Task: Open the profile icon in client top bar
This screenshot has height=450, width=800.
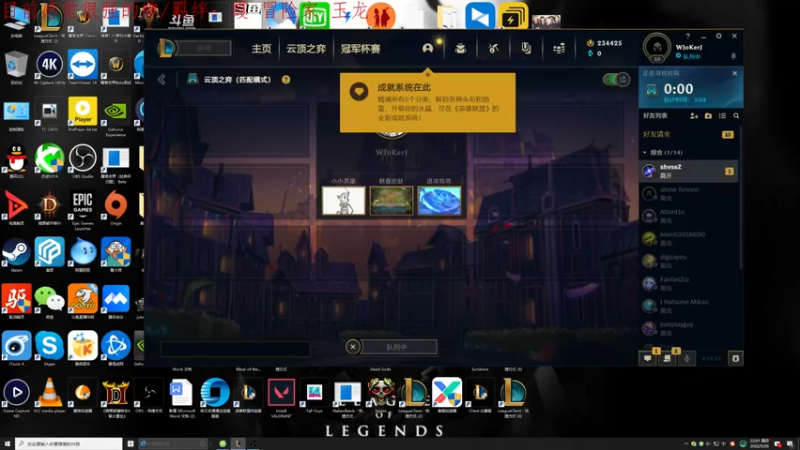Action: [428, 48]
